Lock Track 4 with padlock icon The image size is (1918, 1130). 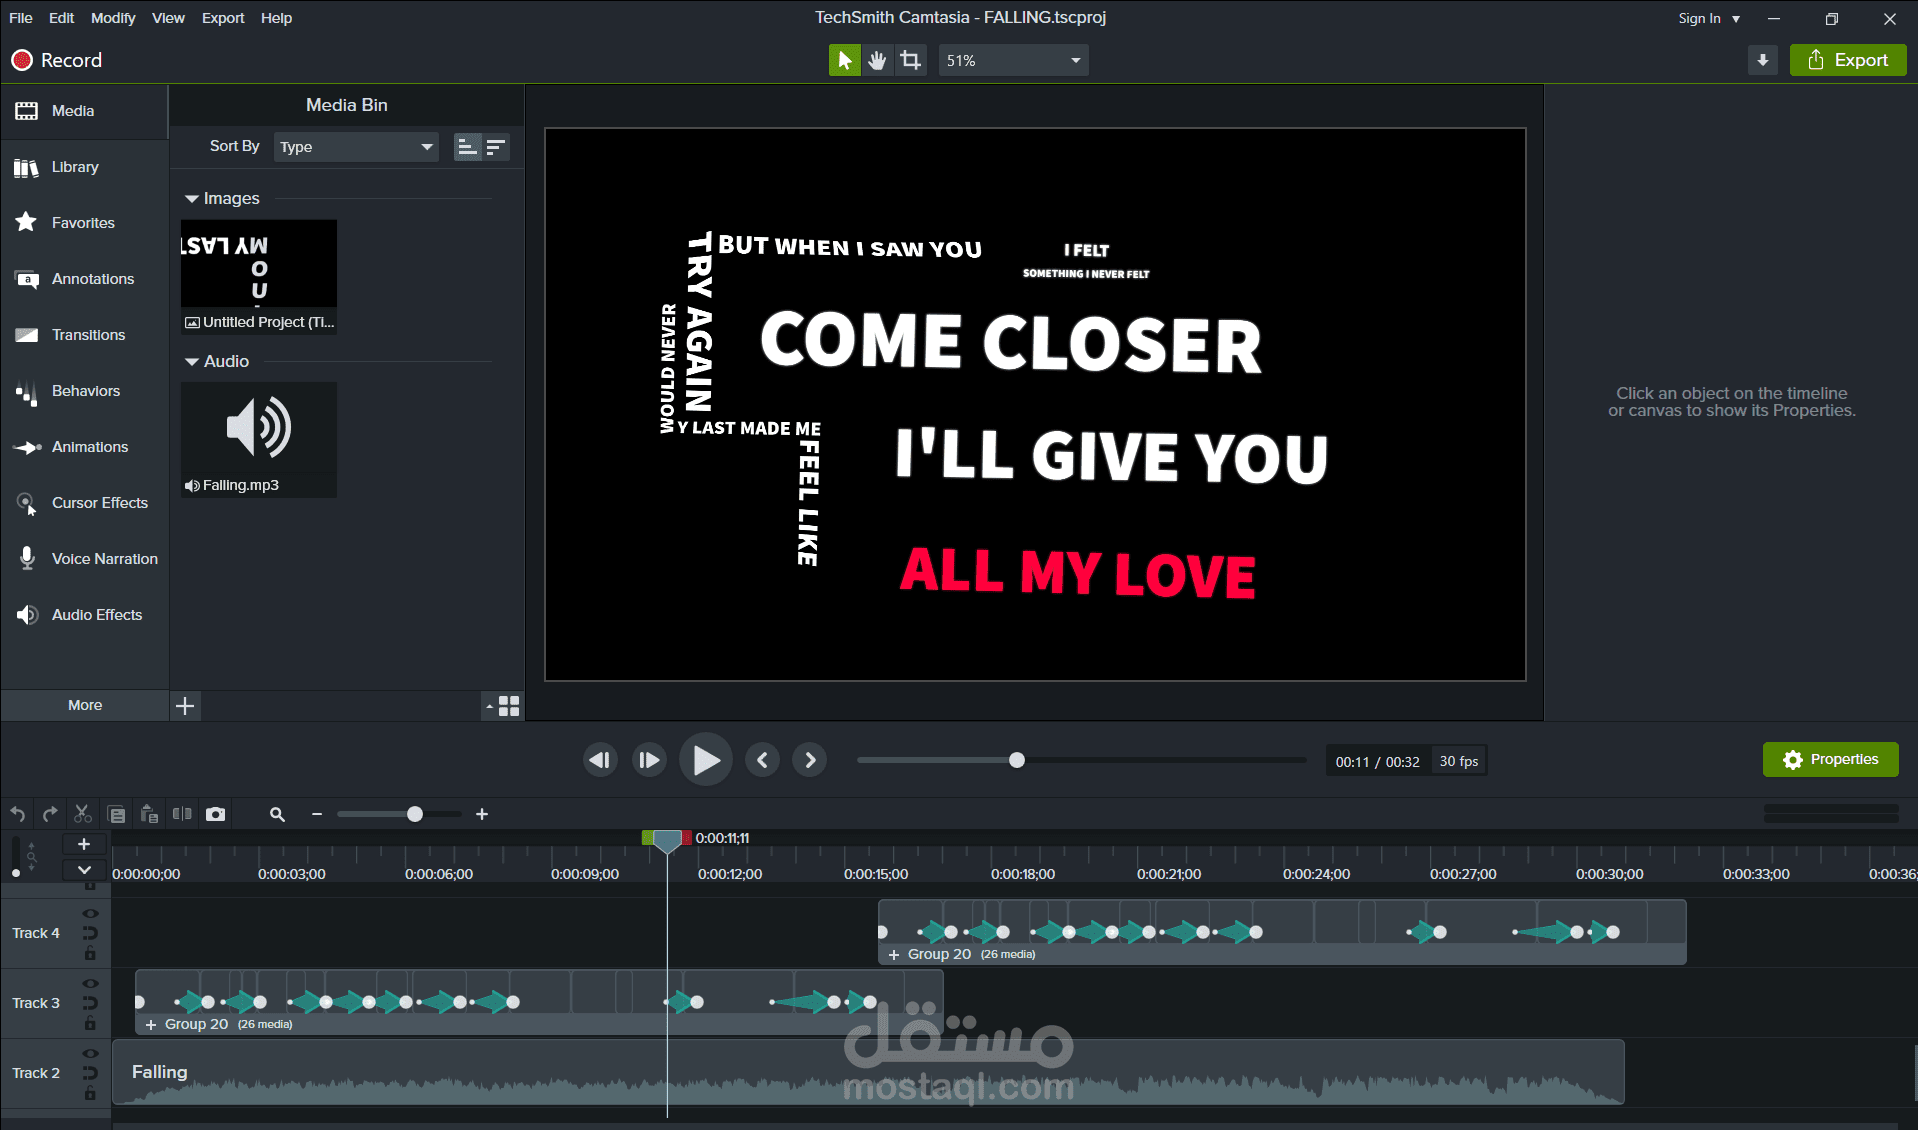(90, 954)
